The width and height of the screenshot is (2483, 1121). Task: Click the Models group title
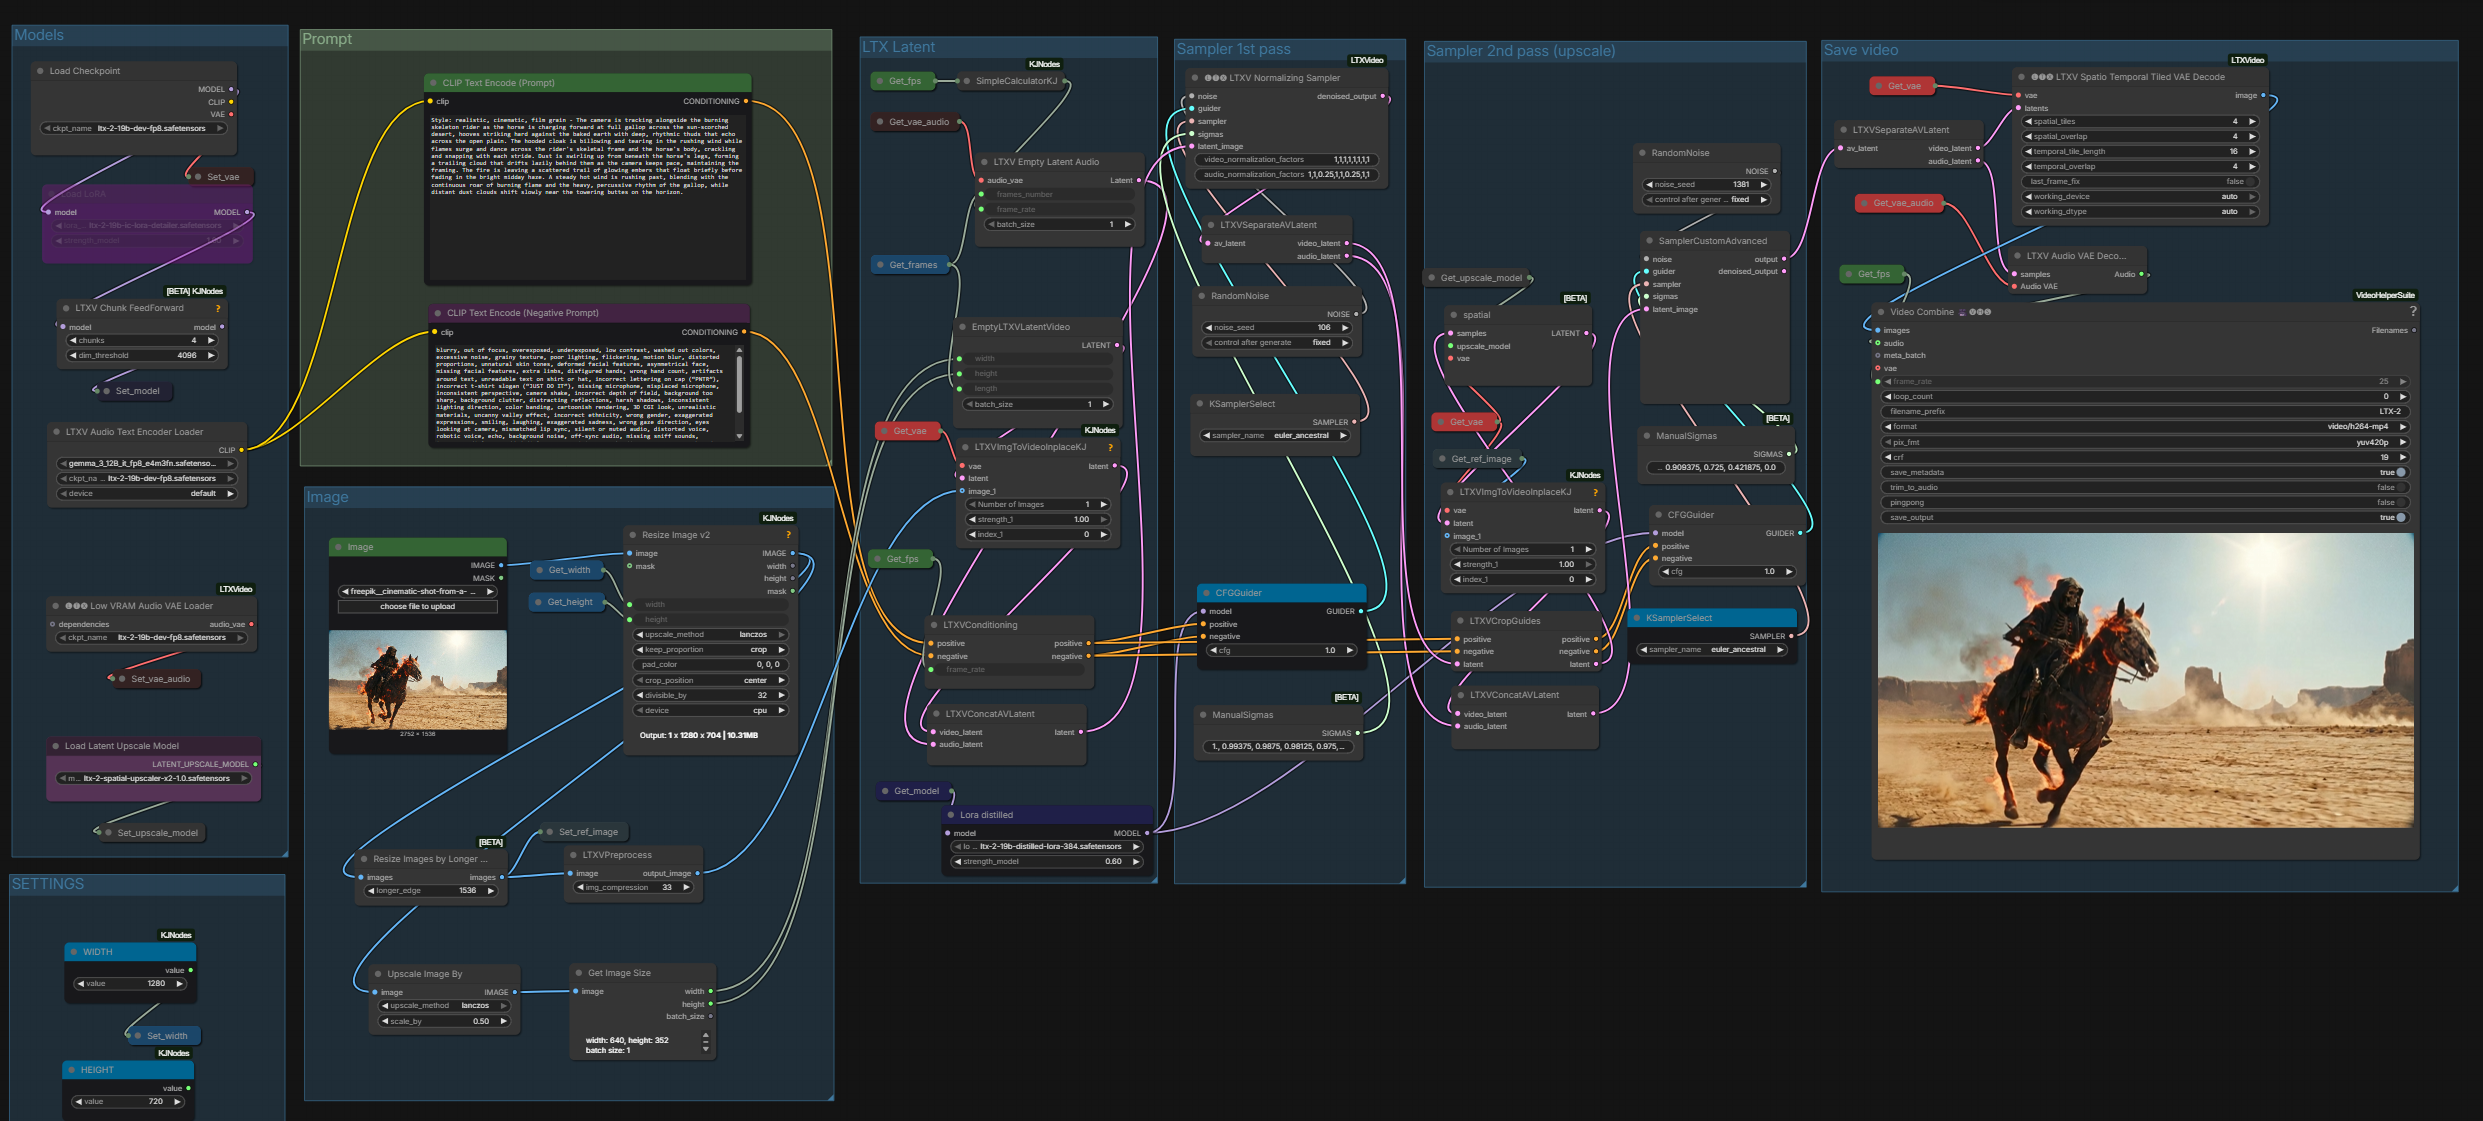[39, 35]
